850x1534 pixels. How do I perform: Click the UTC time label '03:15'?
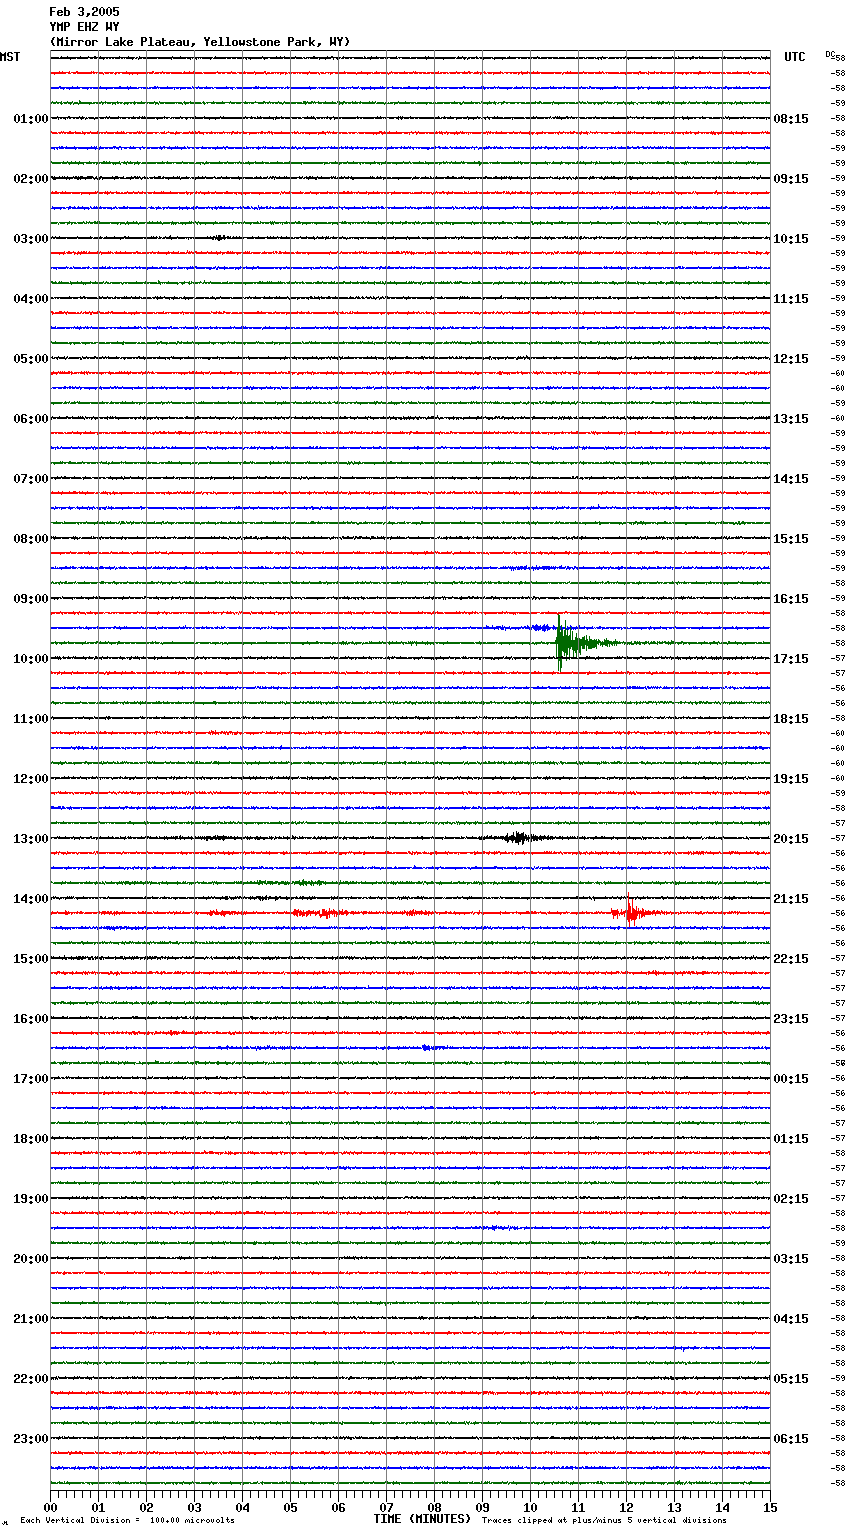pos(791,1259)
